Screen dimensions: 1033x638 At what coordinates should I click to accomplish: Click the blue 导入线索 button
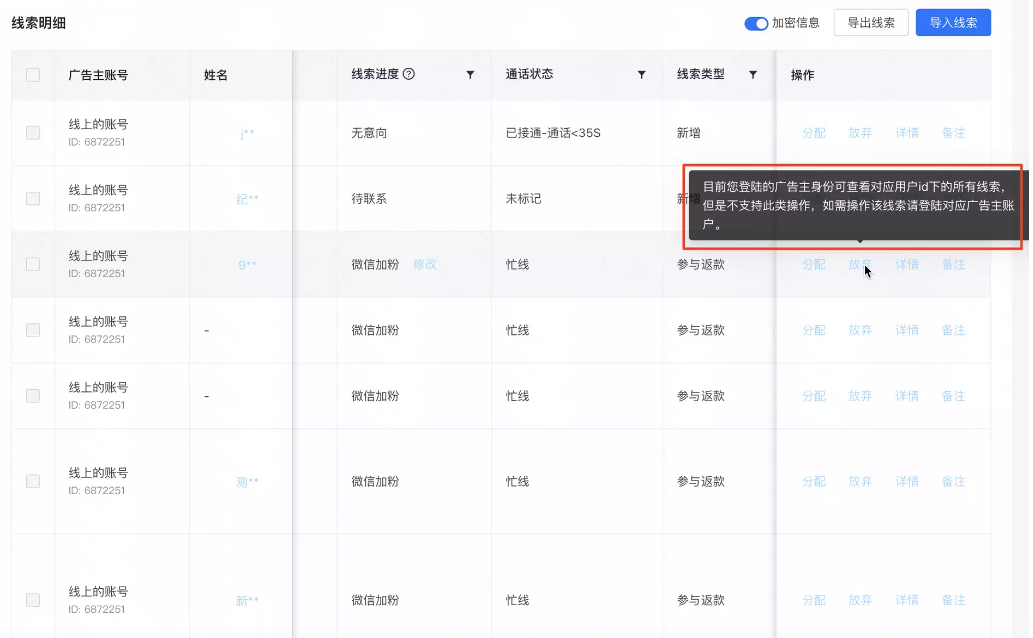[952, 22]
